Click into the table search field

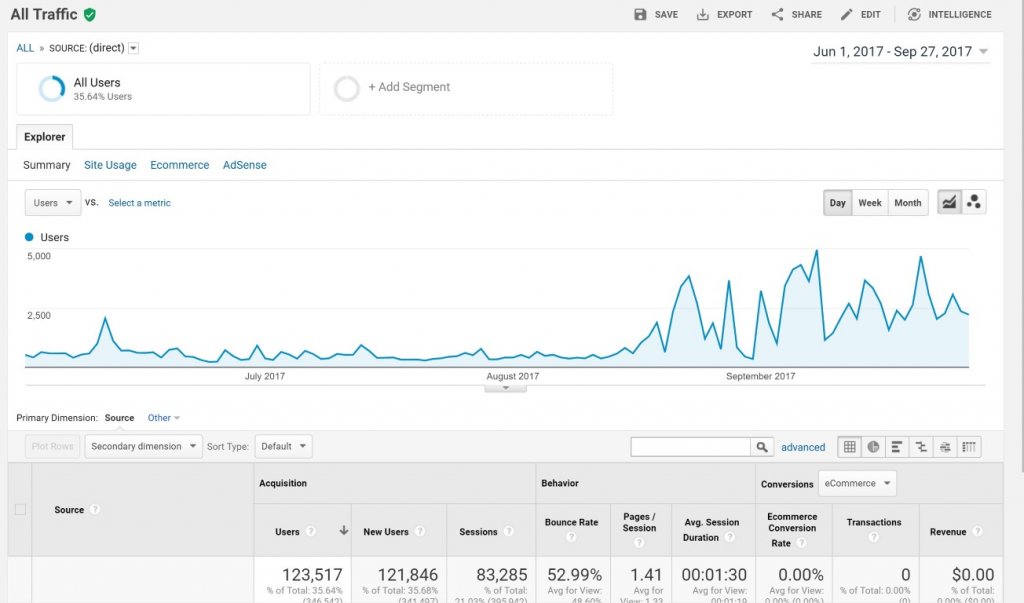690,447
